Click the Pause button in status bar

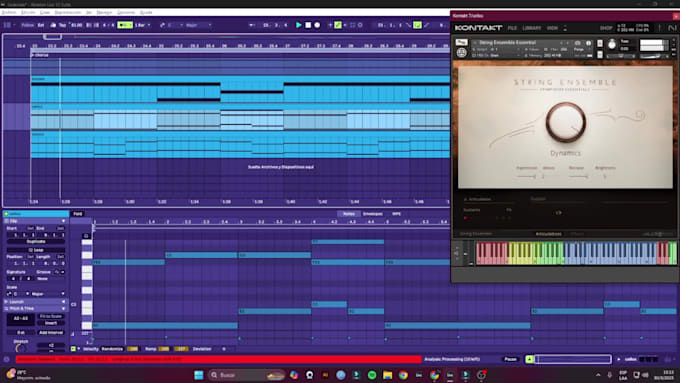[511, 359]
